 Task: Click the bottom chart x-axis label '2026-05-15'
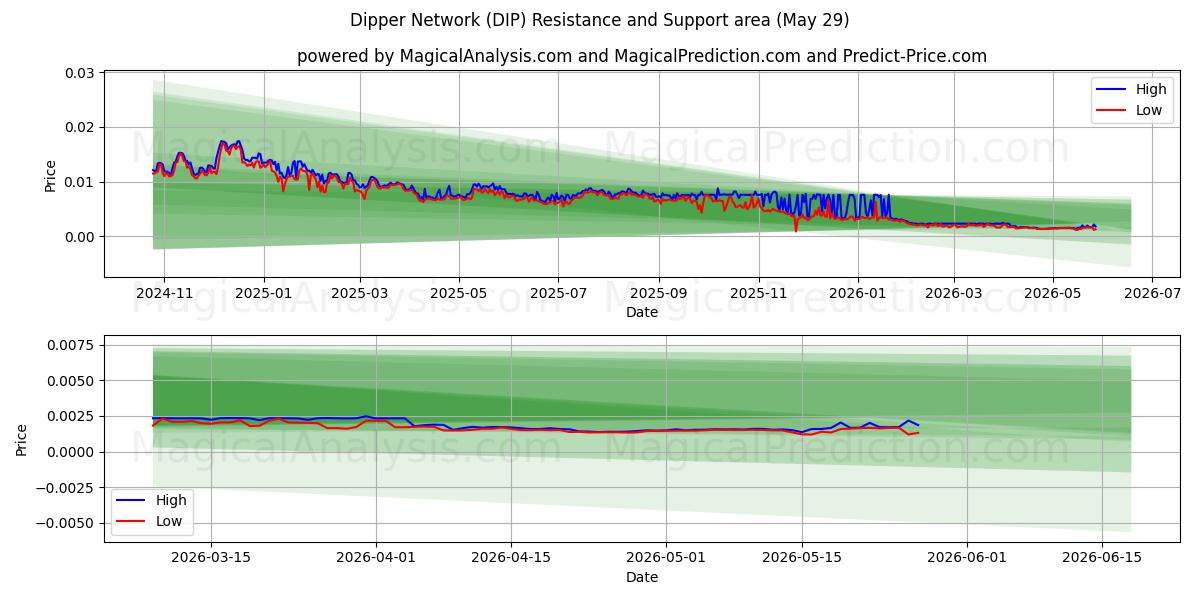pos(801,560)
